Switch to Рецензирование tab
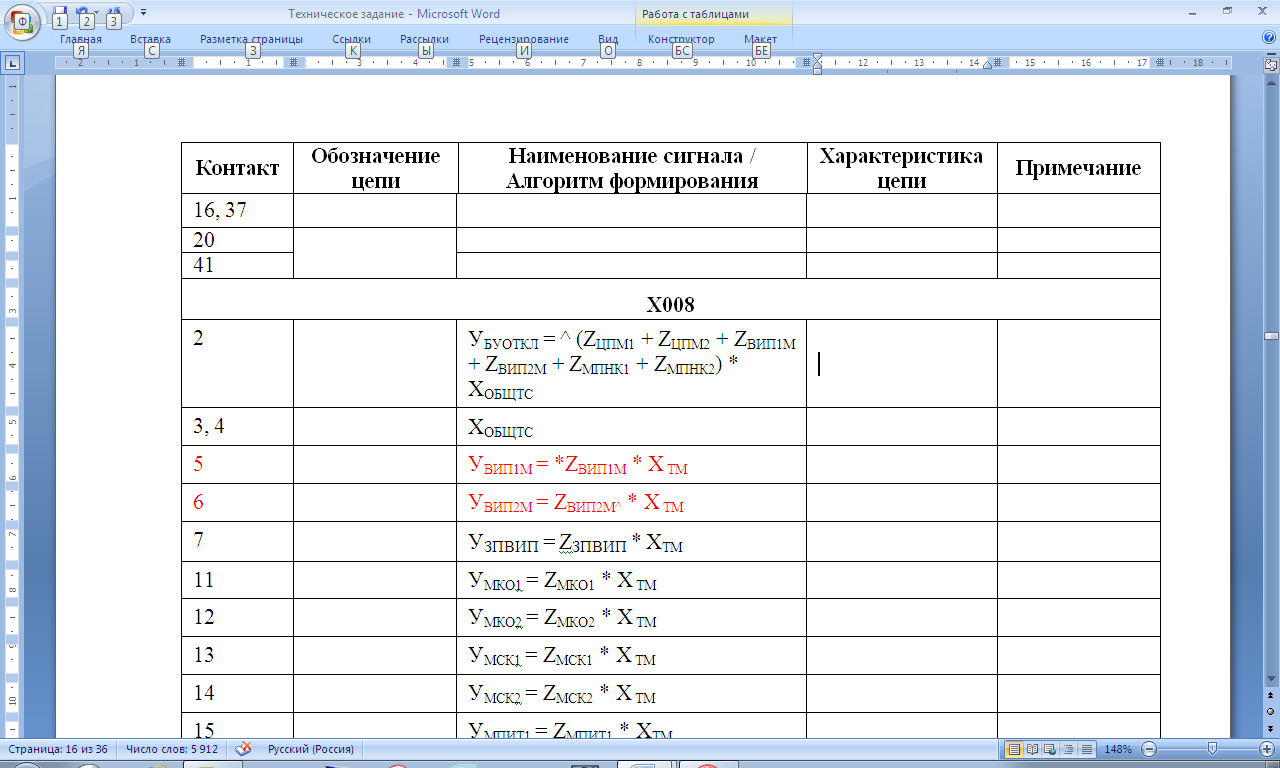 (x=524, y=39)
